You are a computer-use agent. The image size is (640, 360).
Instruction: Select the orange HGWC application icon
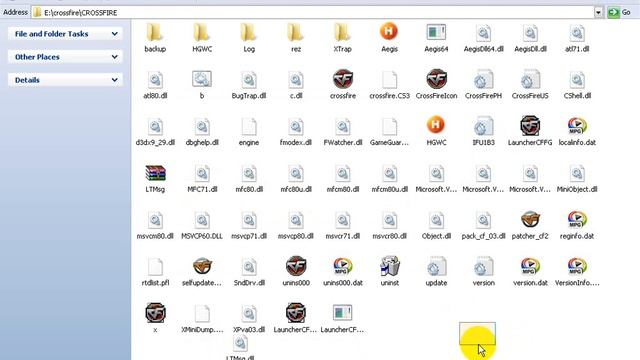click(x=436, y=125)
